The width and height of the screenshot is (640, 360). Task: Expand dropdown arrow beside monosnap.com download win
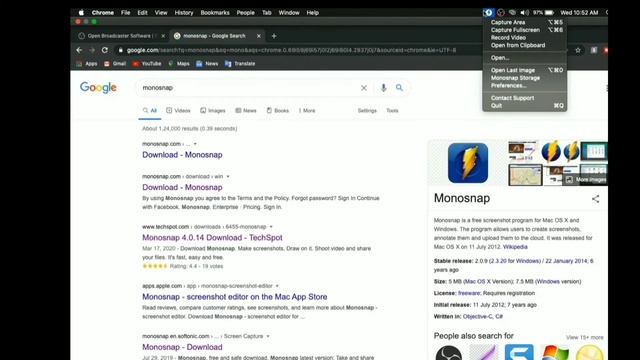coord(228,177)
